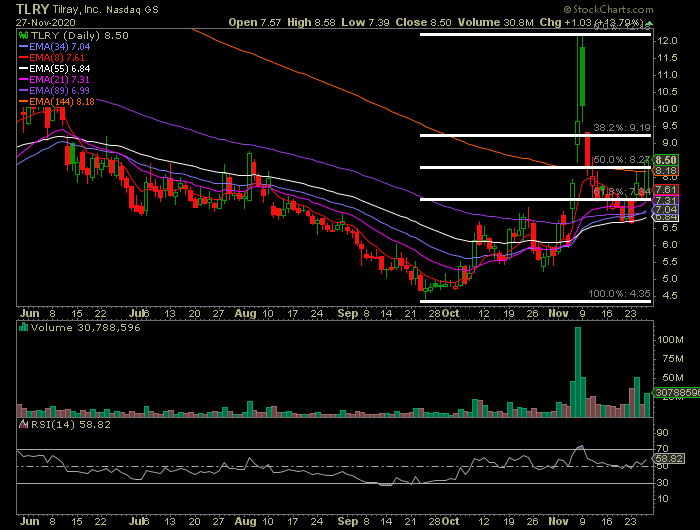
Task: Click the 100.0%: 4.35 Fibonacci label
Action: click(x=619, y=294)
